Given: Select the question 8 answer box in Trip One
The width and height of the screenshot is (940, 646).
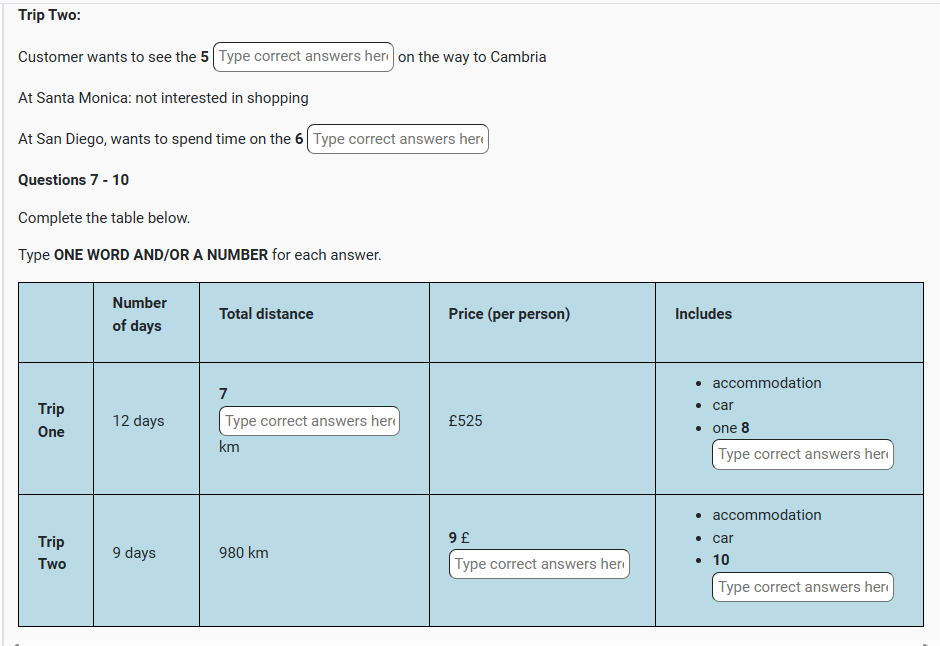Looking at the screenshot, I should coord(802,454).
